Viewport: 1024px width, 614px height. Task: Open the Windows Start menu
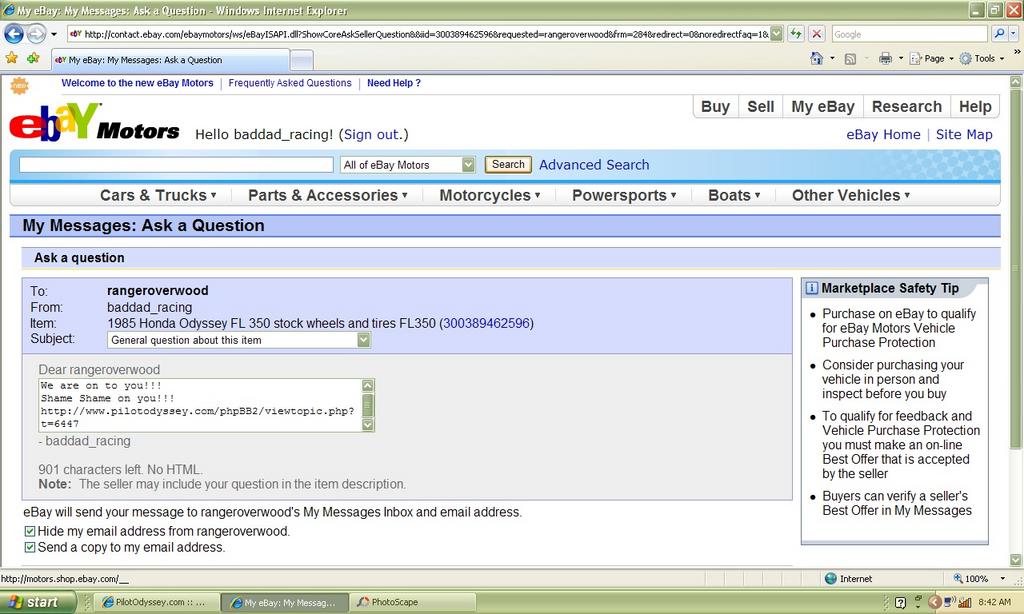[x=38, y=602]
